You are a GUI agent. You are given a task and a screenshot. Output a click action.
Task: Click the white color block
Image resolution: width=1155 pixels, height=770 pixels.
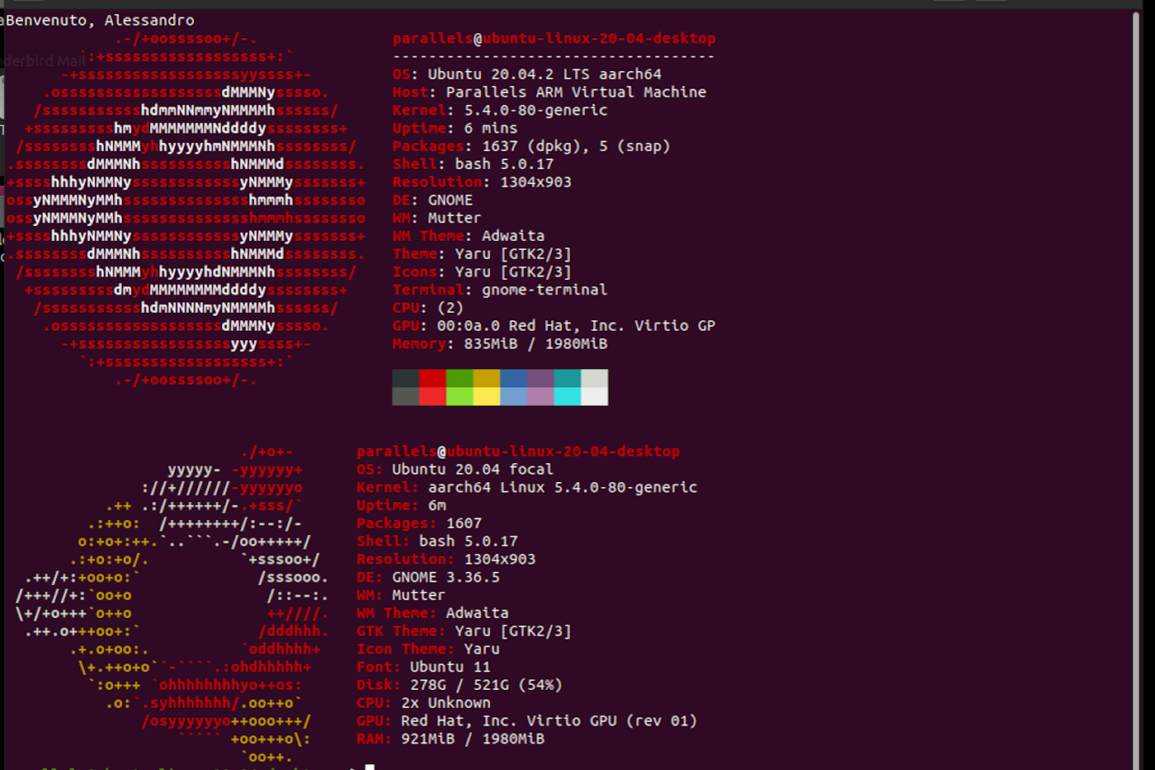click(x=594, y=396)
